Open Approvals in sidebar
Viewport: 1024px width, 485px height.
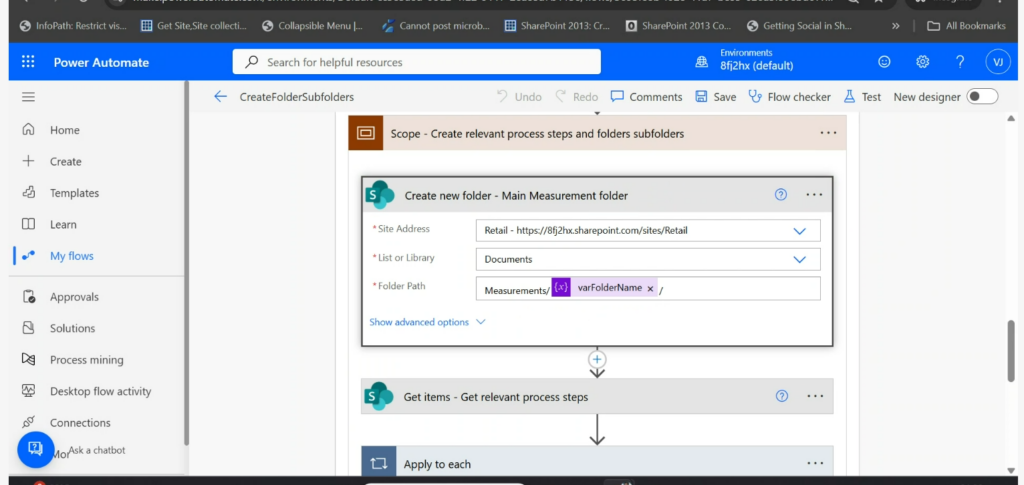74,296
